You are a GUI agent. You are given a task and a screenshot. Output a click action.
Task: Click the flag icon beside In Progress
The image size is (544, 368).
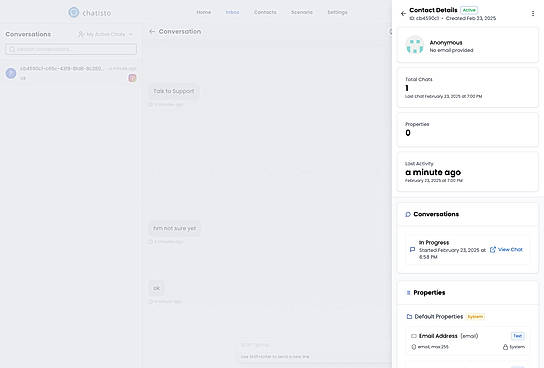point(412,249)
